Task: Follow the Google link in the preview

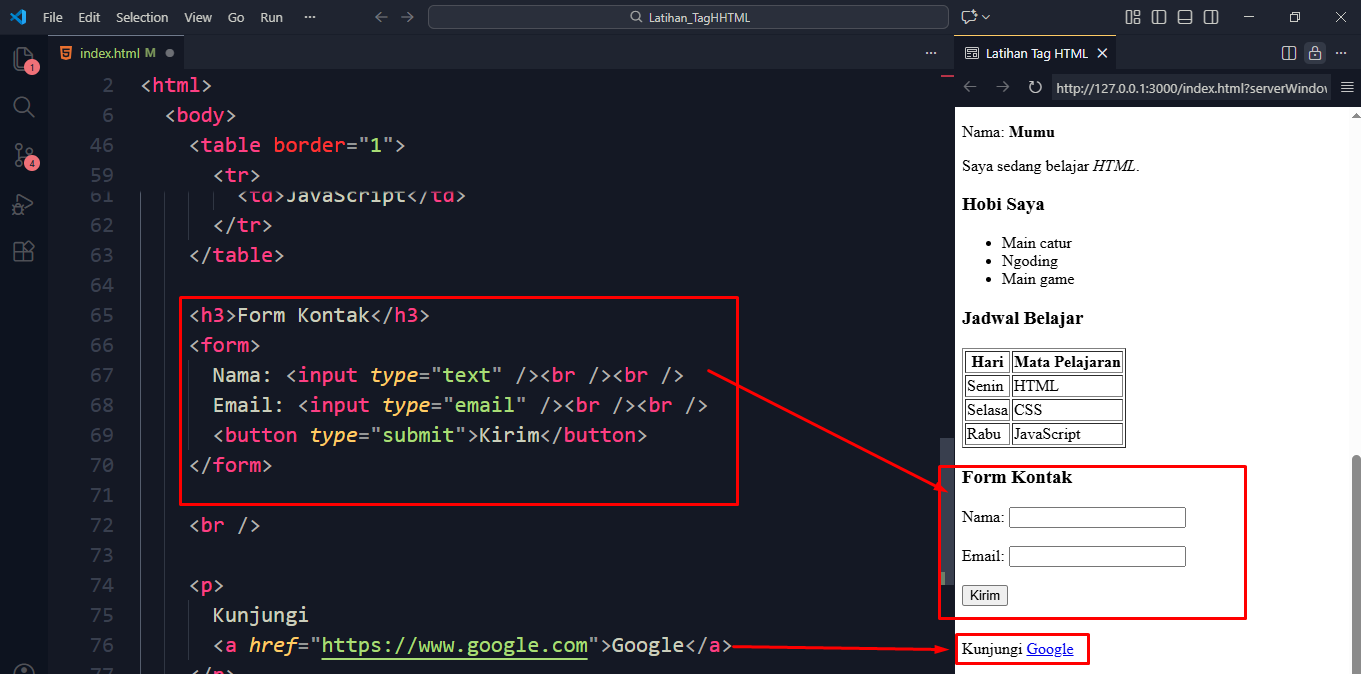Action: click(x=1049, y=649)
